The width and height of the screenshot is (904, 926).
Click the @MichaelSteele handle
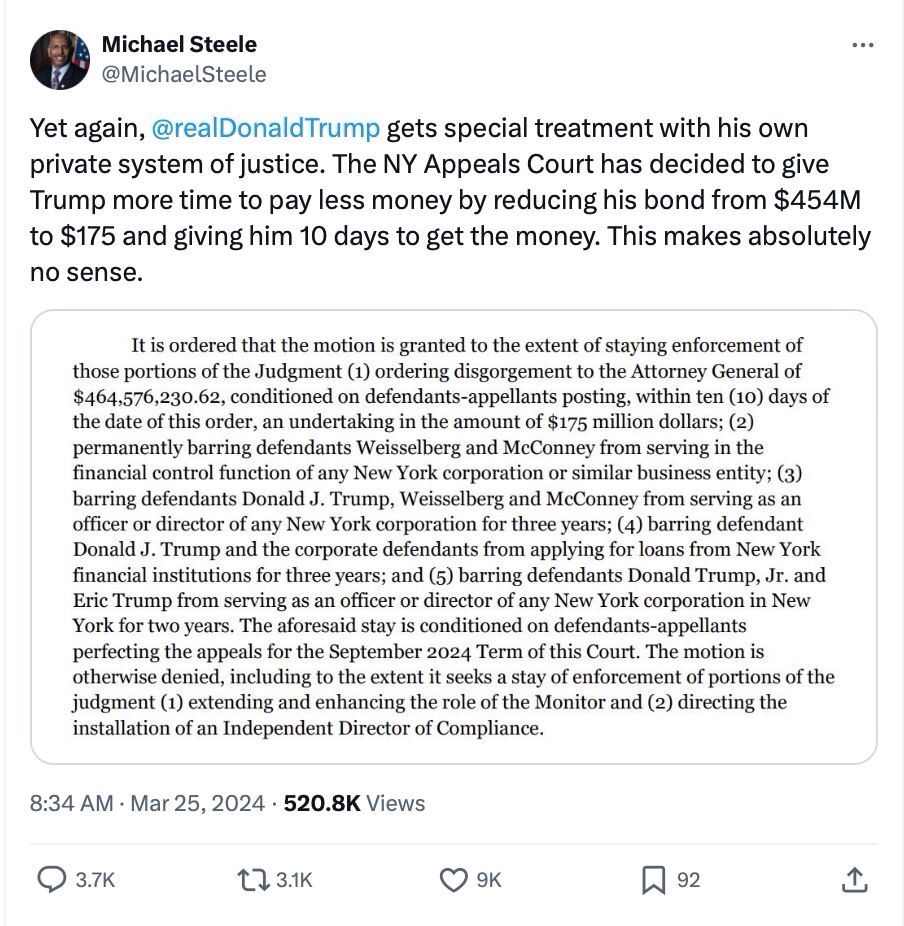[x=184, y=74]
